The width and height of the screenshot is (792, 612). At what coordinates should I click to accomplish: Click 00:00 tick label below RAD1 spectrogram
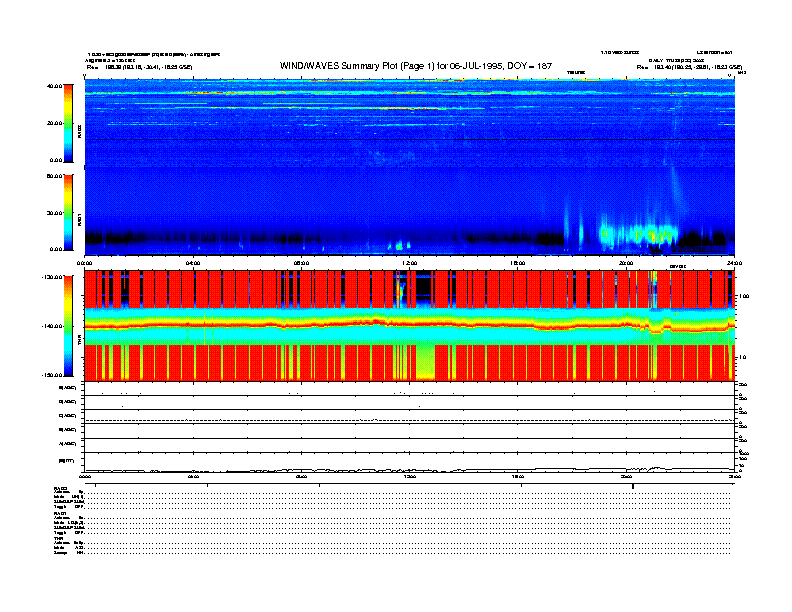tap(84, 263)
